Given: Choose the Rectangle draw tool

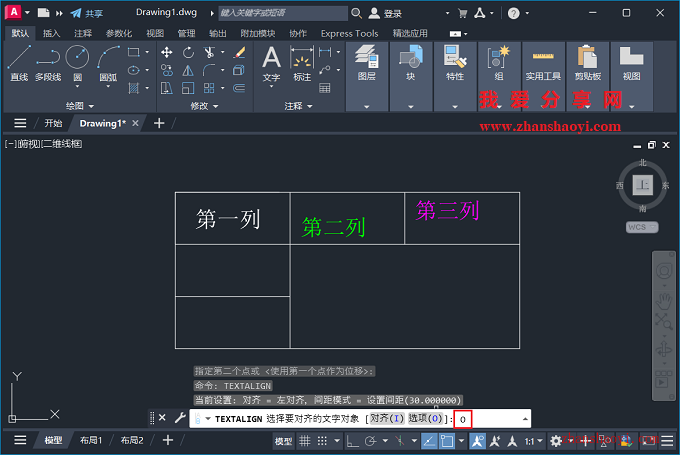Looking at the screenshot, I should point(134,52).
